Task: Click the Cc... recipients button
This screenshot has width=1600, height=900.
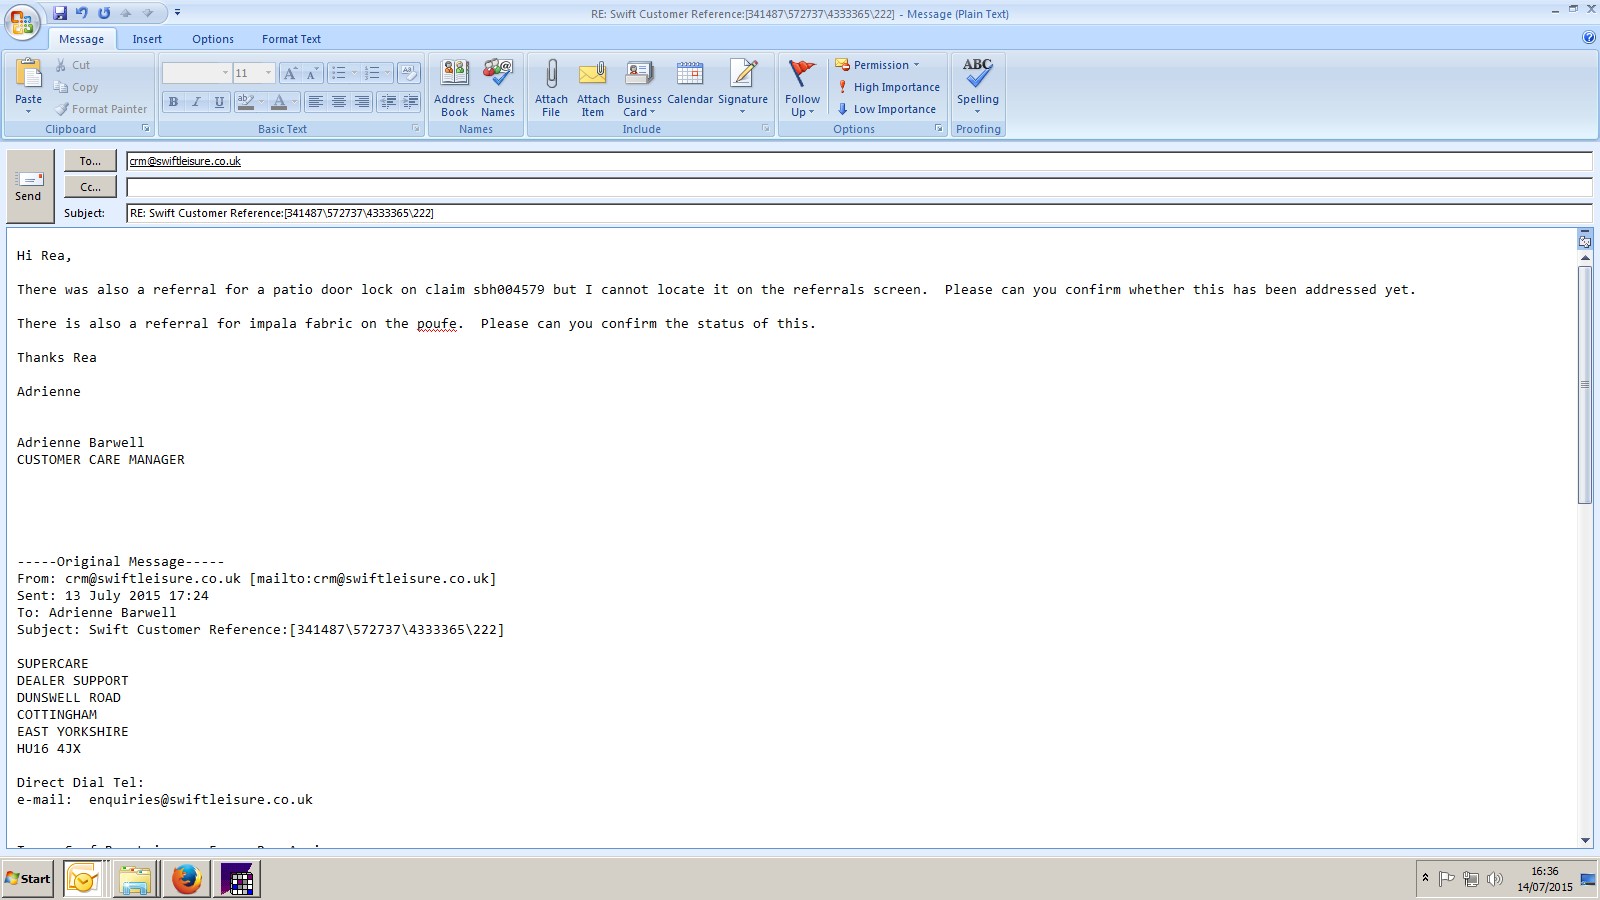Action: 91,187
